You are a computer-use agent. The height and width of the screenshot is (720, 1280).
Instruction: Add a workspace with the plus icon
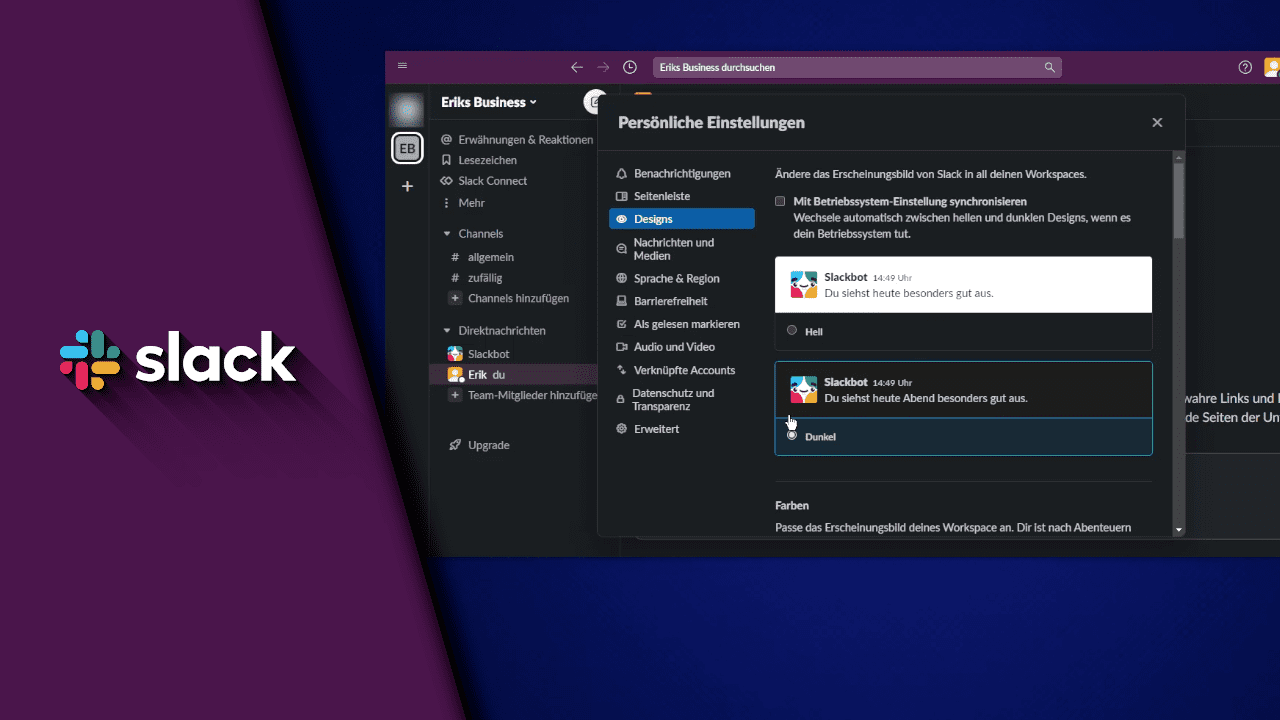point(407,186)
